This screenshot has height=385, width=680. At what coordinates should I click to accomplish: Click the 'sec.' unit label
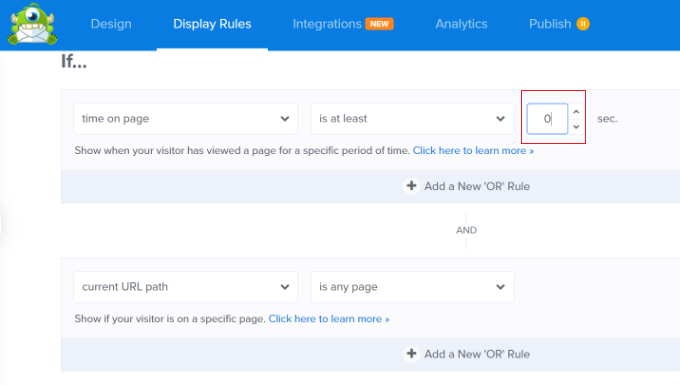click(607, 119)
